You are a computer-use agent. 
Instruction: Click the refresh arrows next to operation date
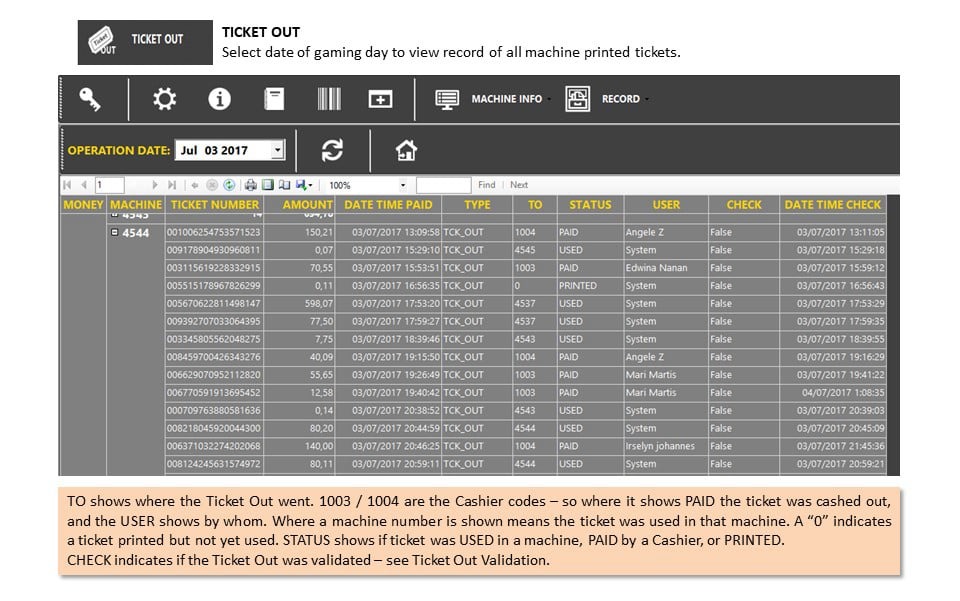point(332,150)
